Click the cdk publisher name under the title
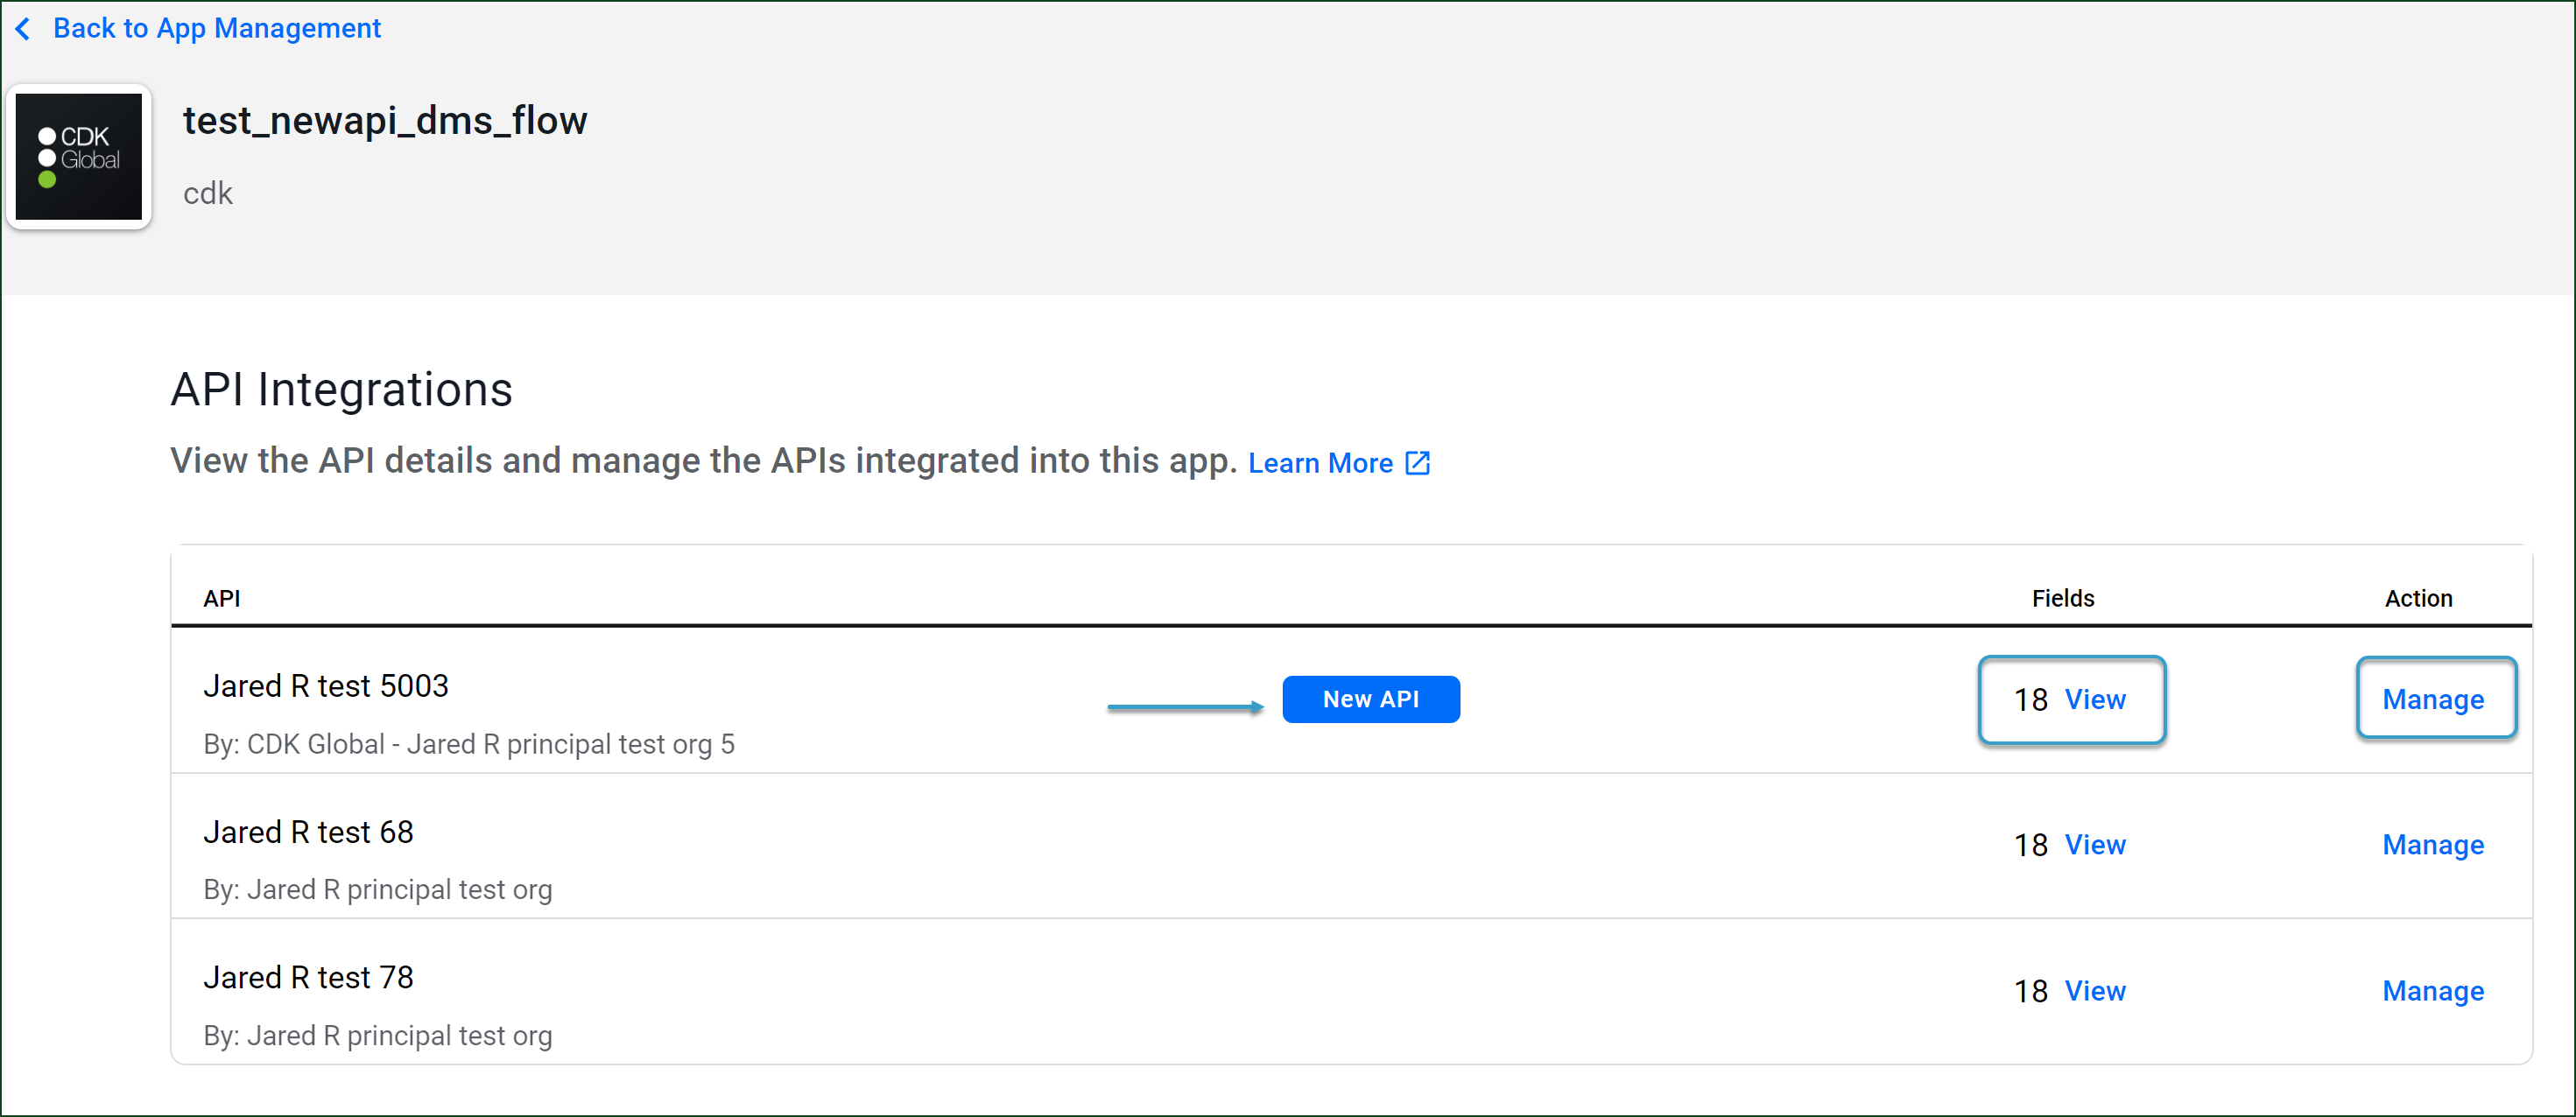Screen dimensions: 2576x1117 (x=208, y=193)
